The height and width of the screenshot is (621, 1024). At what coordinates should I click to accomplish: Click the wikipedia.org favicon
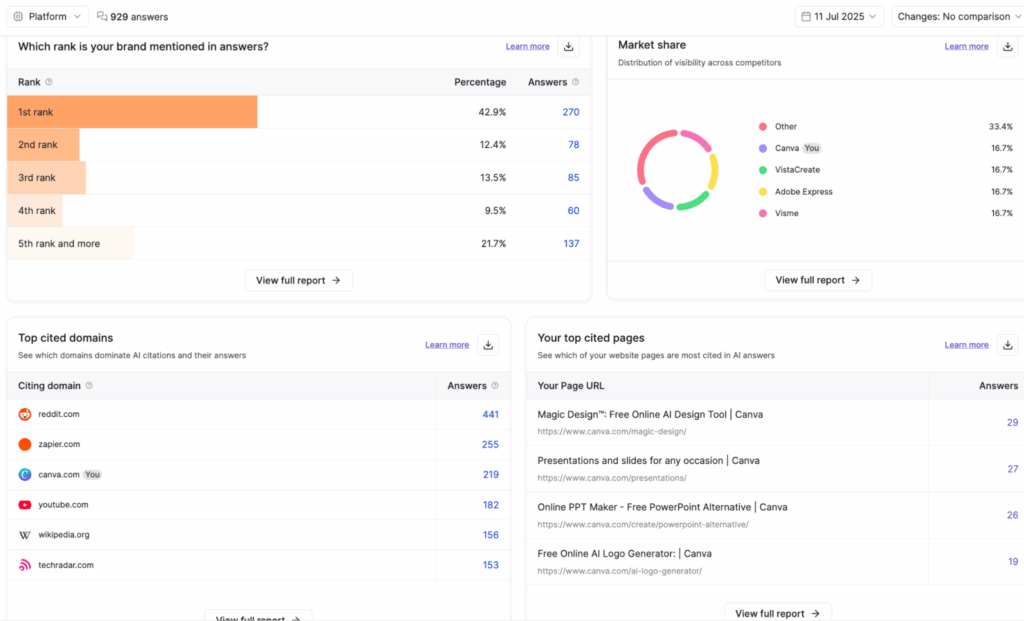pyautogui.click(x=25, y=535)
